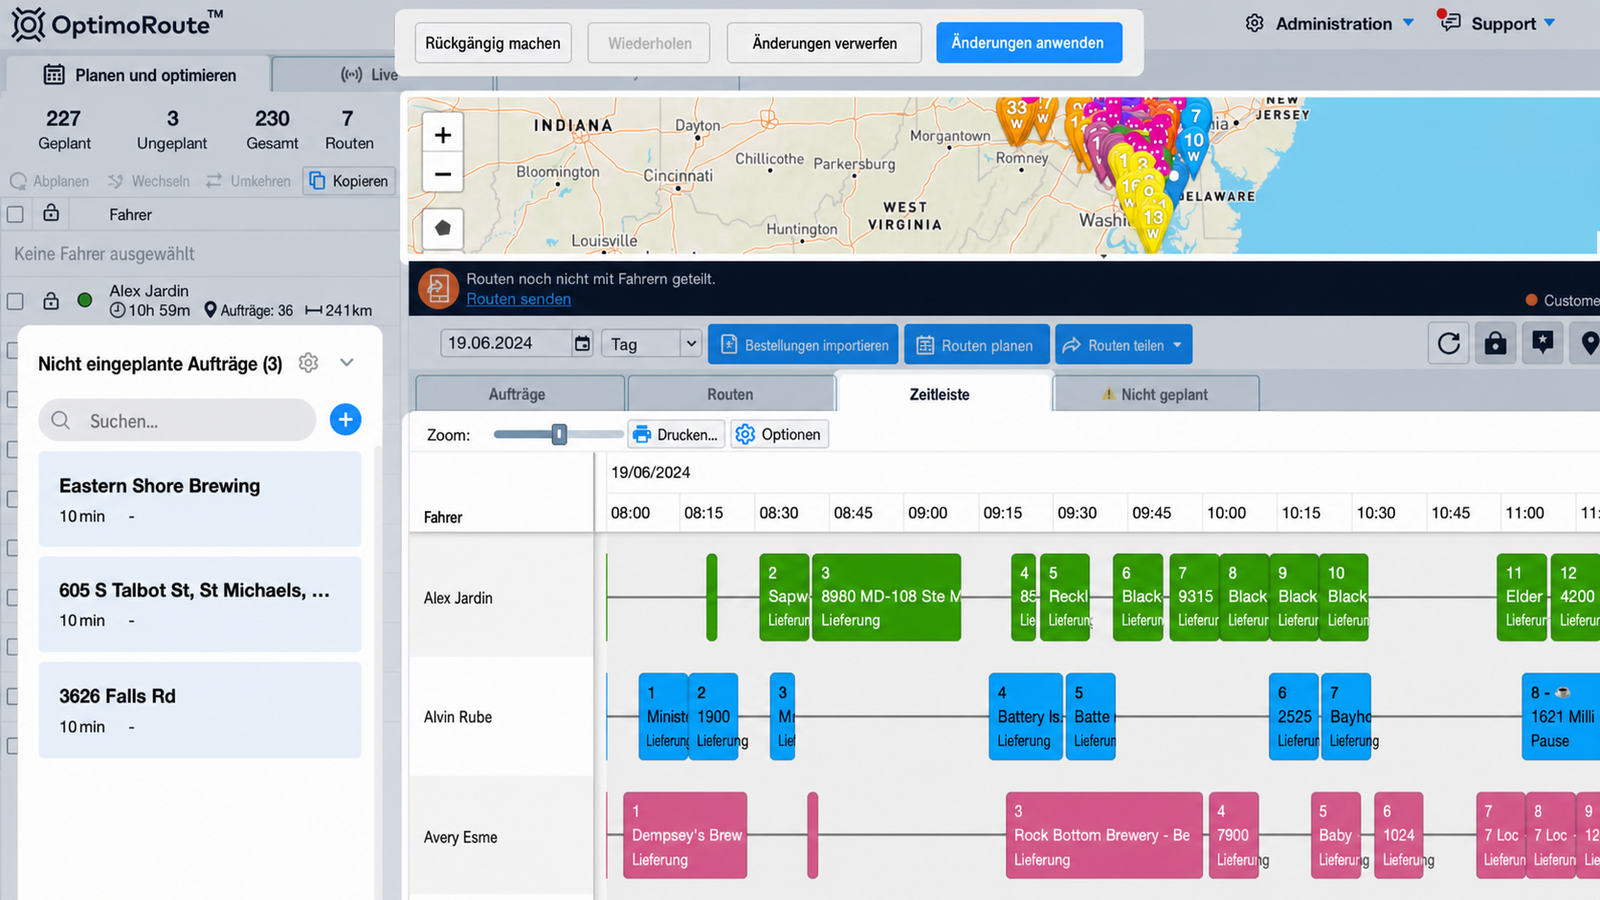Screen dimensions: 1600x900
Task: Refresh the routes with reload icon
Action: 1449,344
